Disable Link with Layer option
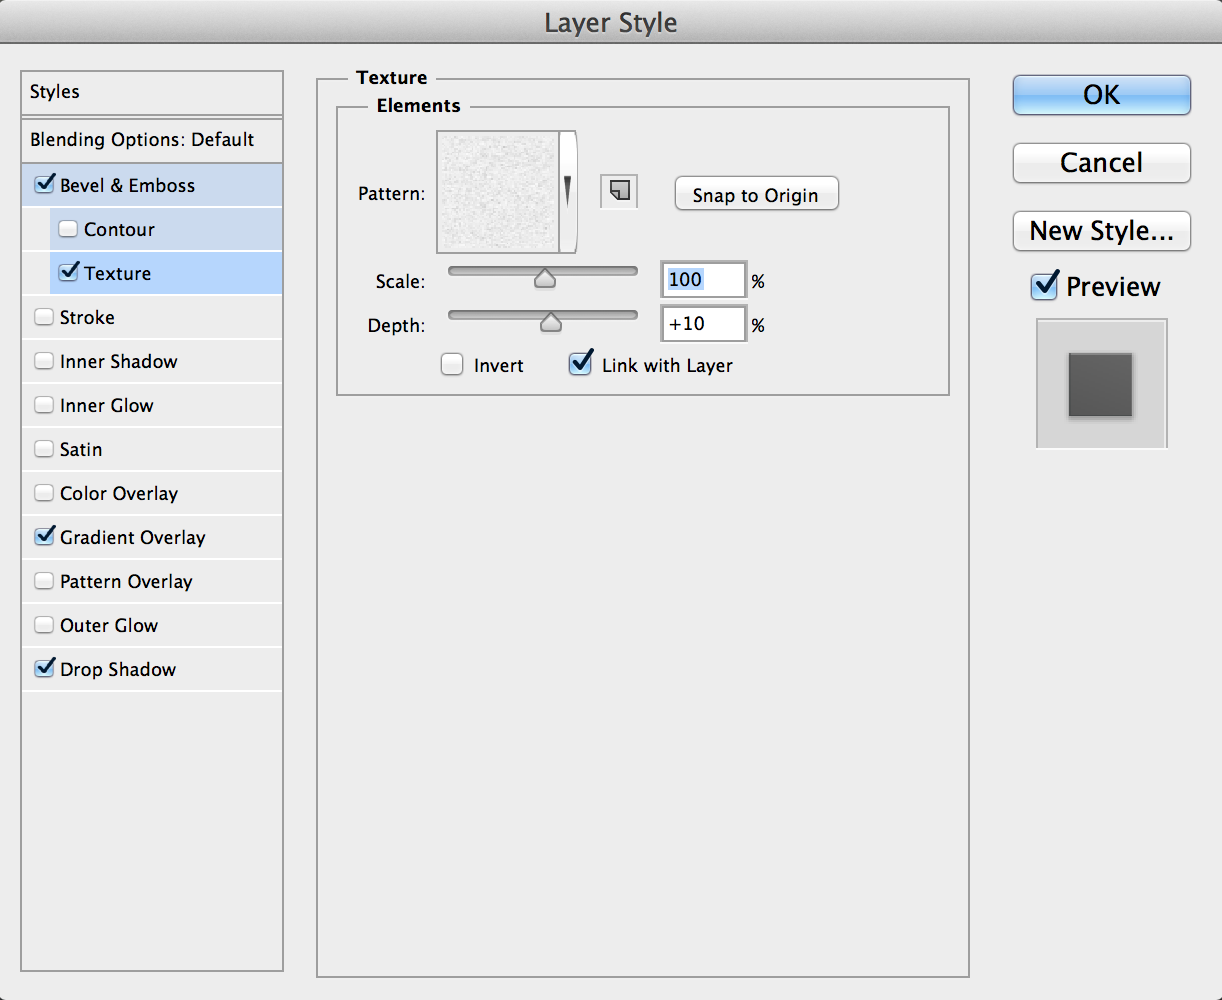 coord(580,364)
